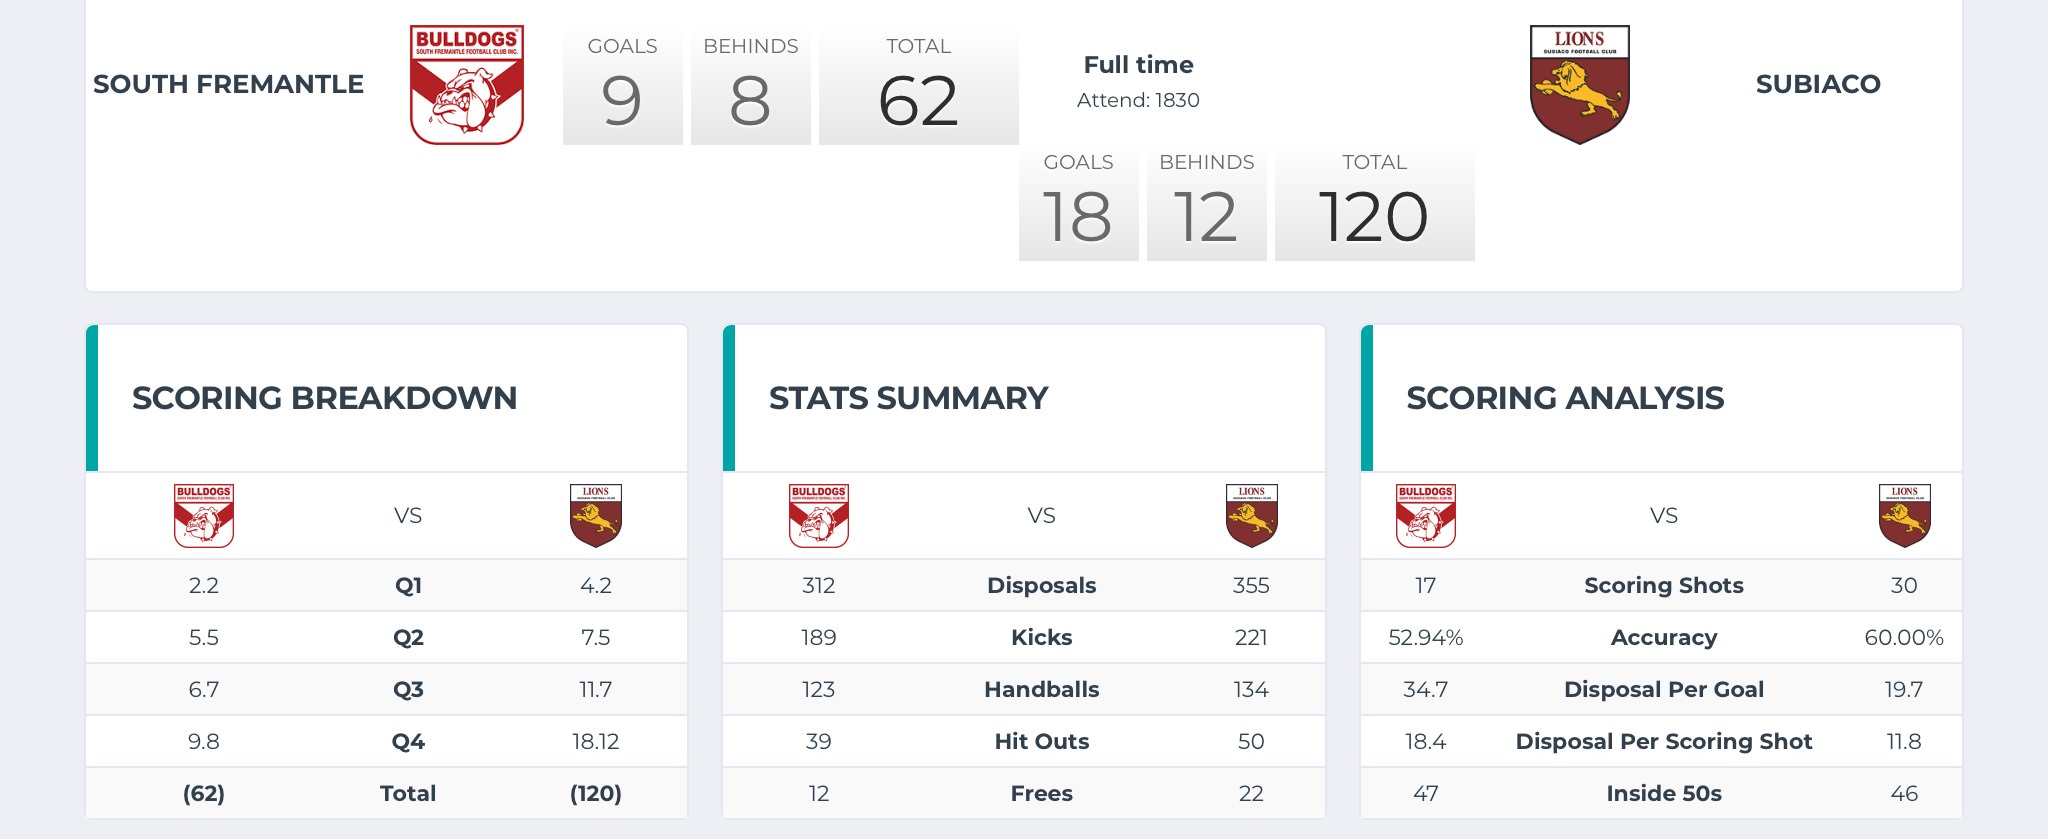Viewport: 2048px width, 839px height.
Task: Click the large South Fremantle Bulldogs logo
Action: 467,85
